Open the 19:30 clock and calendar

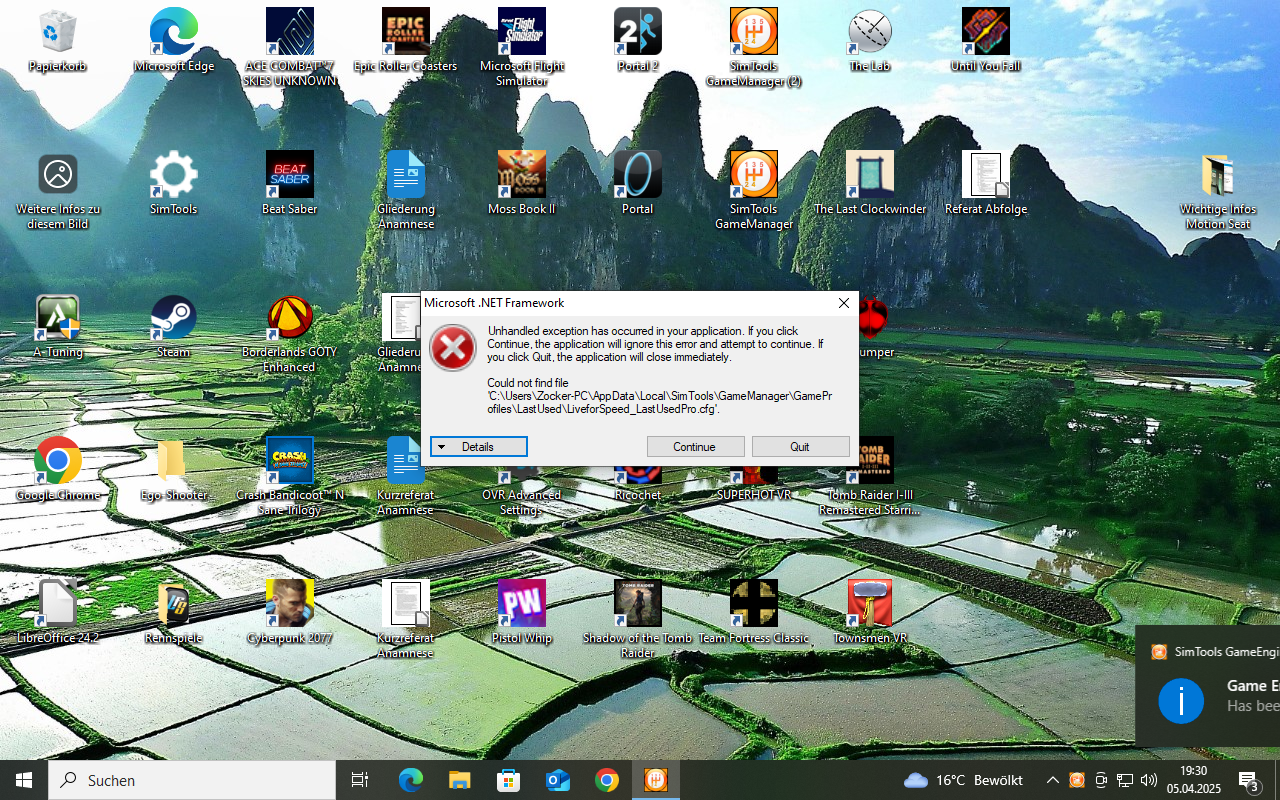pos(1194,780)
